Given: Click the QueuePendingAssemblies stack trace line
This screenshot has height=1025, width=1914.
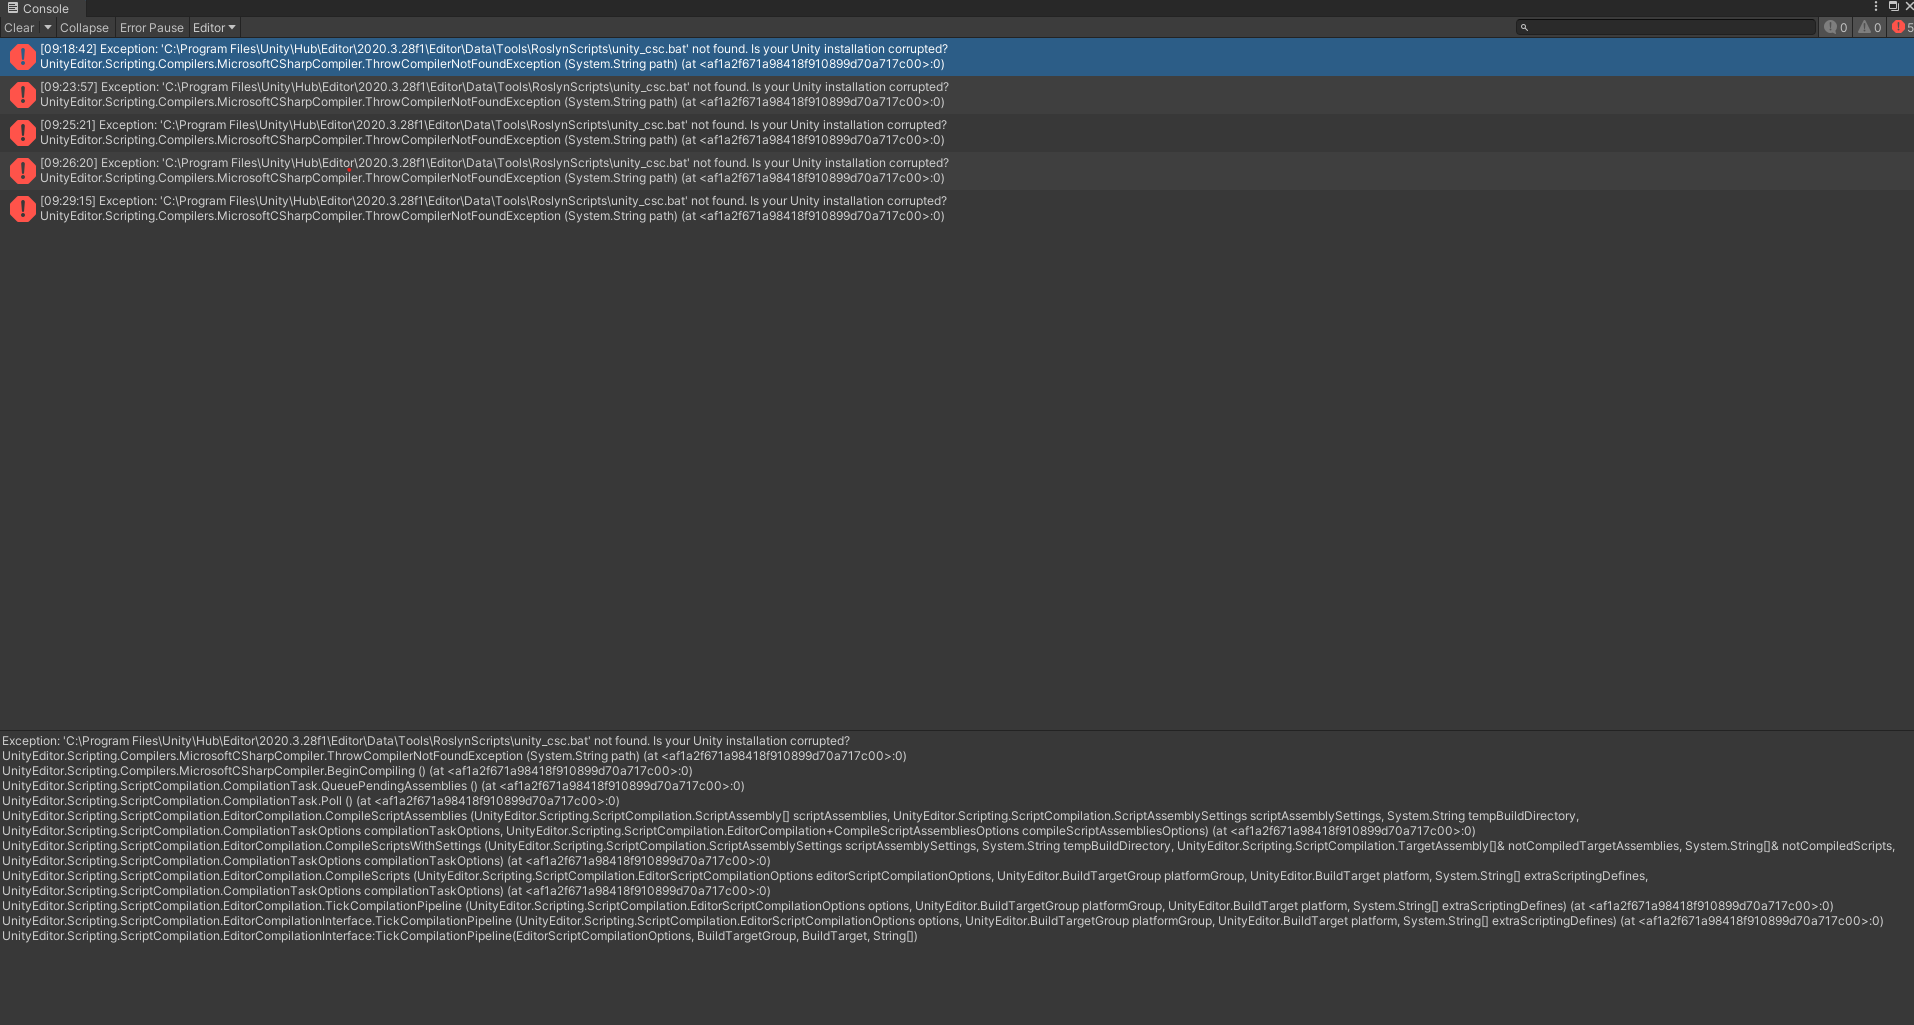Looking at the screenshot, I should click(x=373, y=786).
